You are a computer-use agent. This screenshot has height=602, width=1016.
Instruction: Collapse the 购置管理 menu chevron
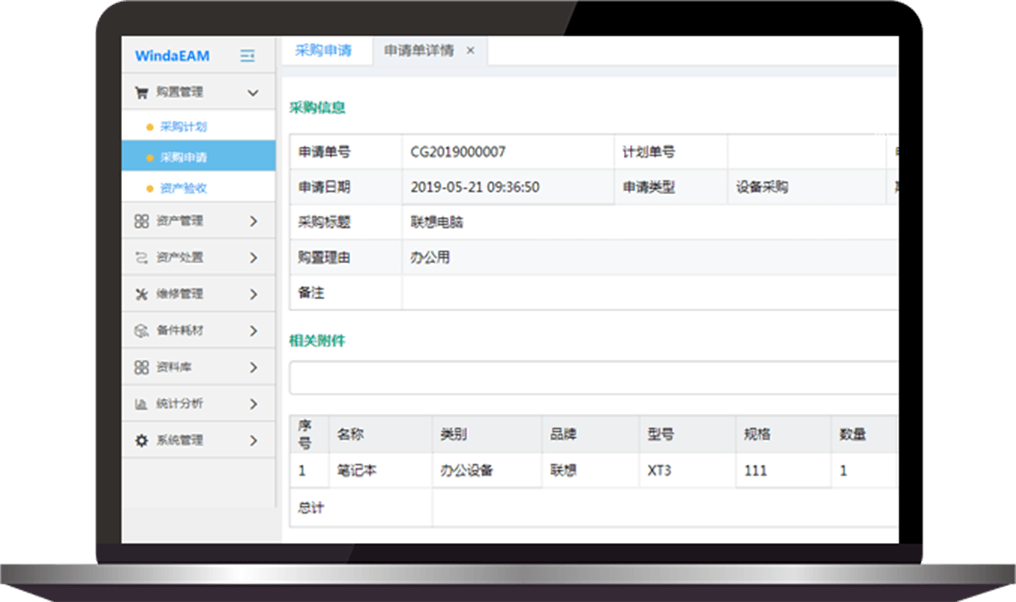tap(253, 93)
